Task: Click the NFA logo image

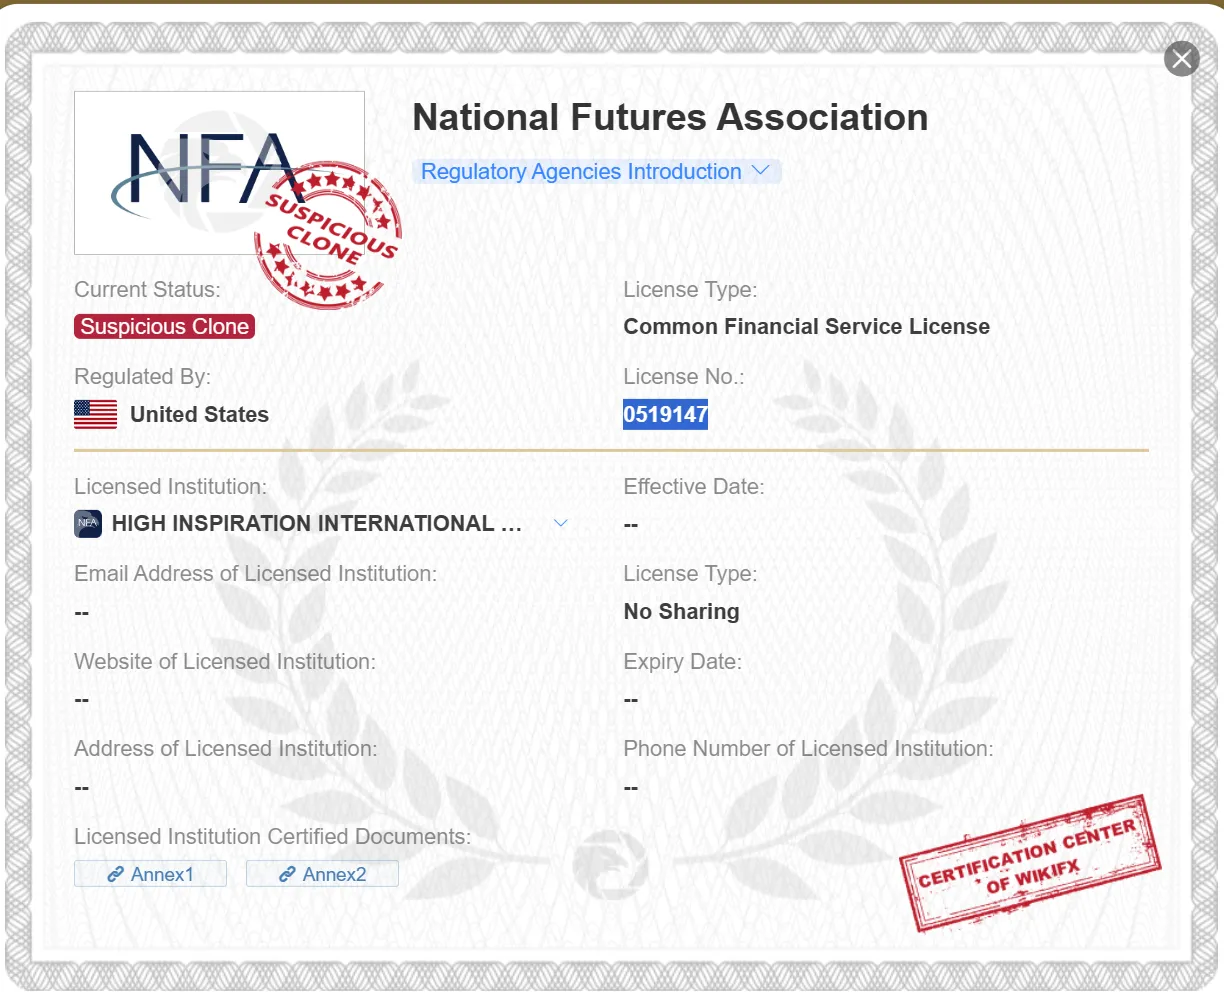Action: pyautogui.click(x=219, y=173)
